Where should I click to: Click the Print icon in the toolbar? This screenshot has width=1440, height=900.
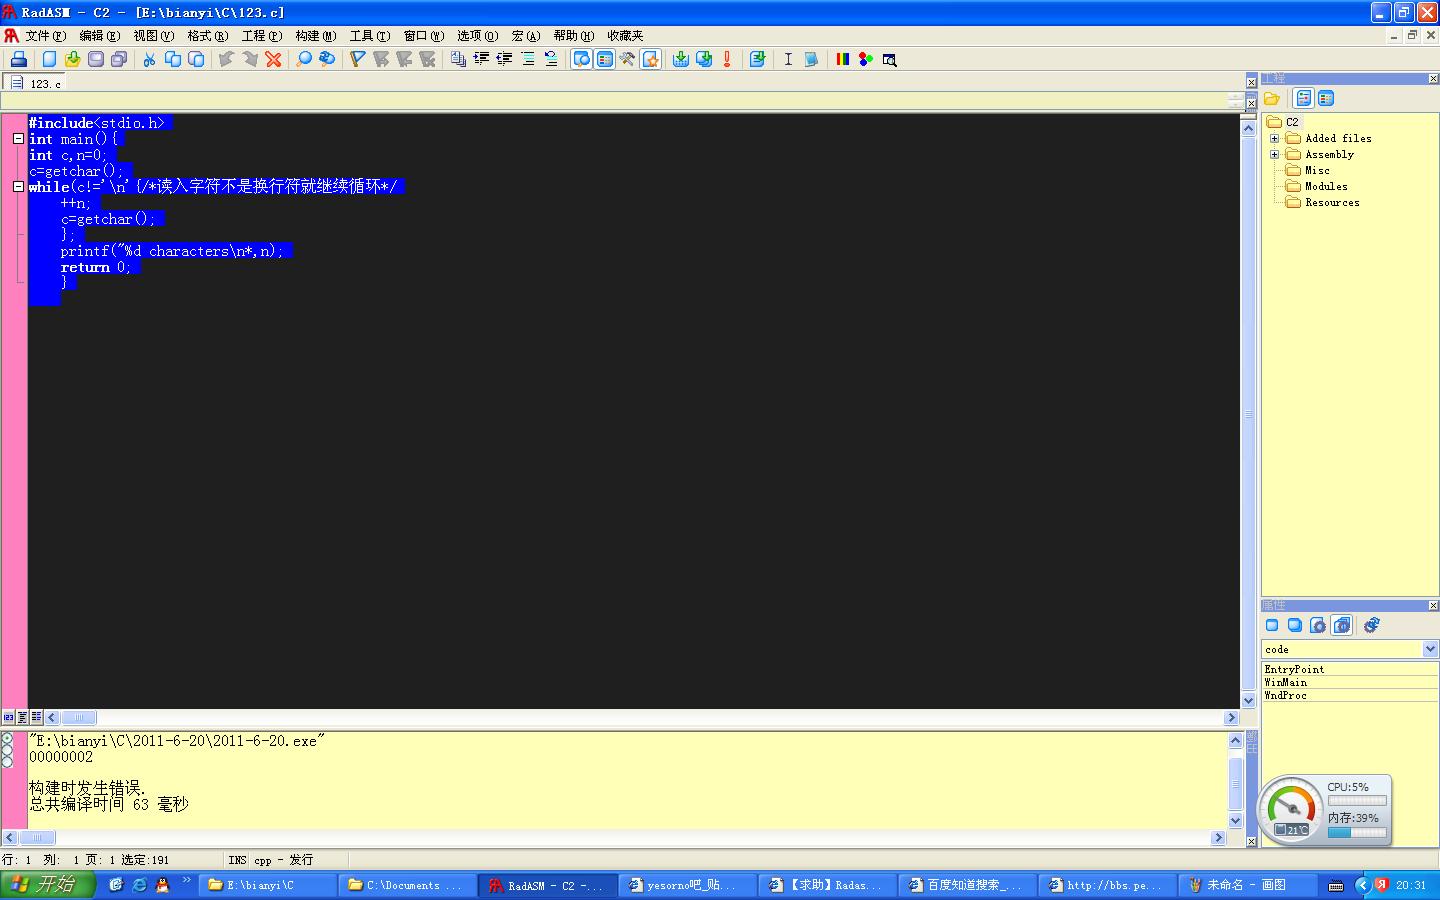[x=18, y=59]
